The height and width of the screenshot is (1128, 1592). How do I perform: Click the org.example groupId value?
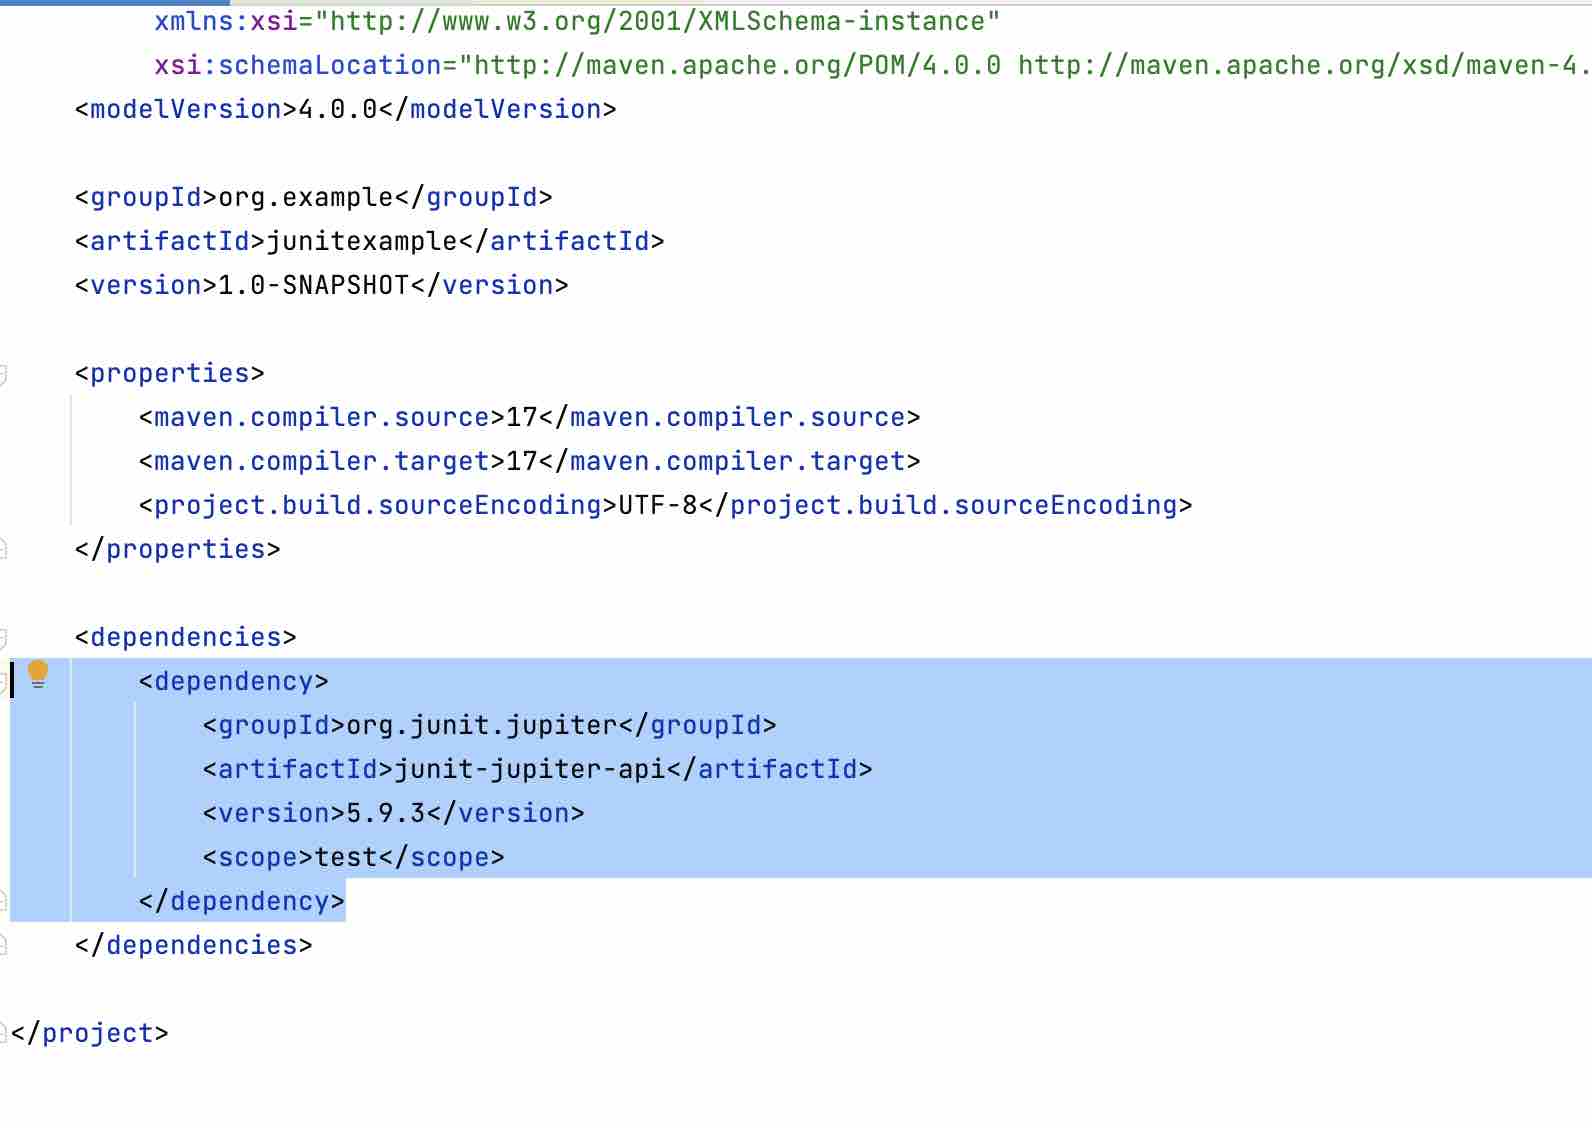pyautogui.click(x=306, y=197)
